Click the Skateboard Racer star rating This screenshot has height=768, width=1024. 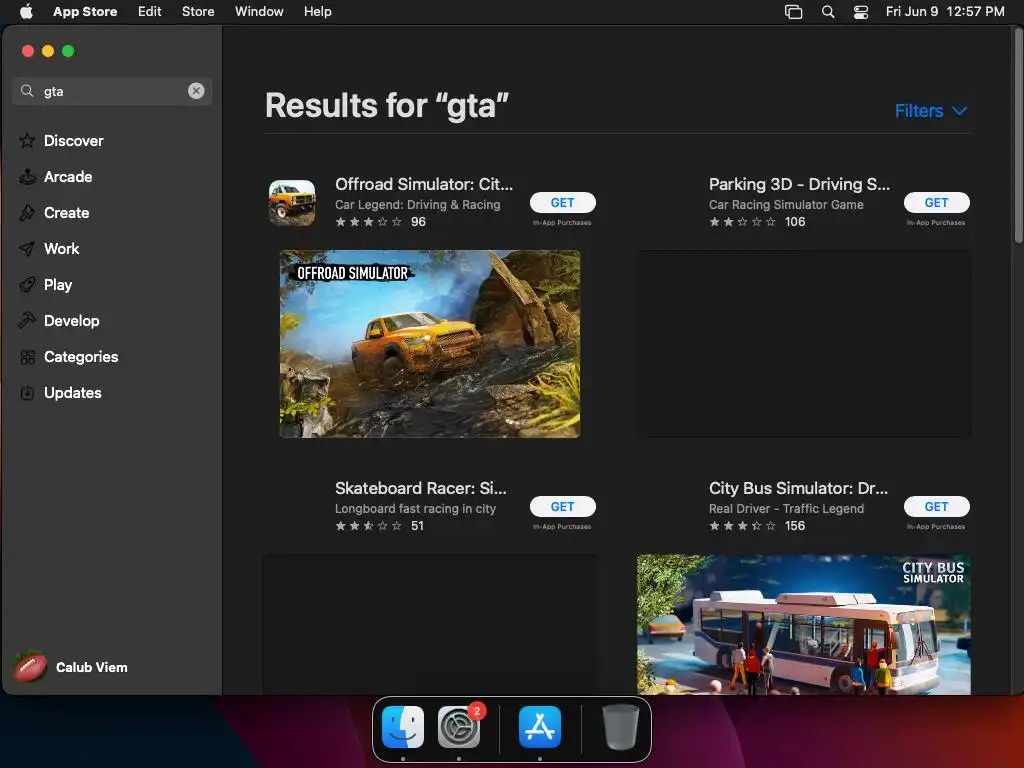pyautogui.click(x=368, y=526)
